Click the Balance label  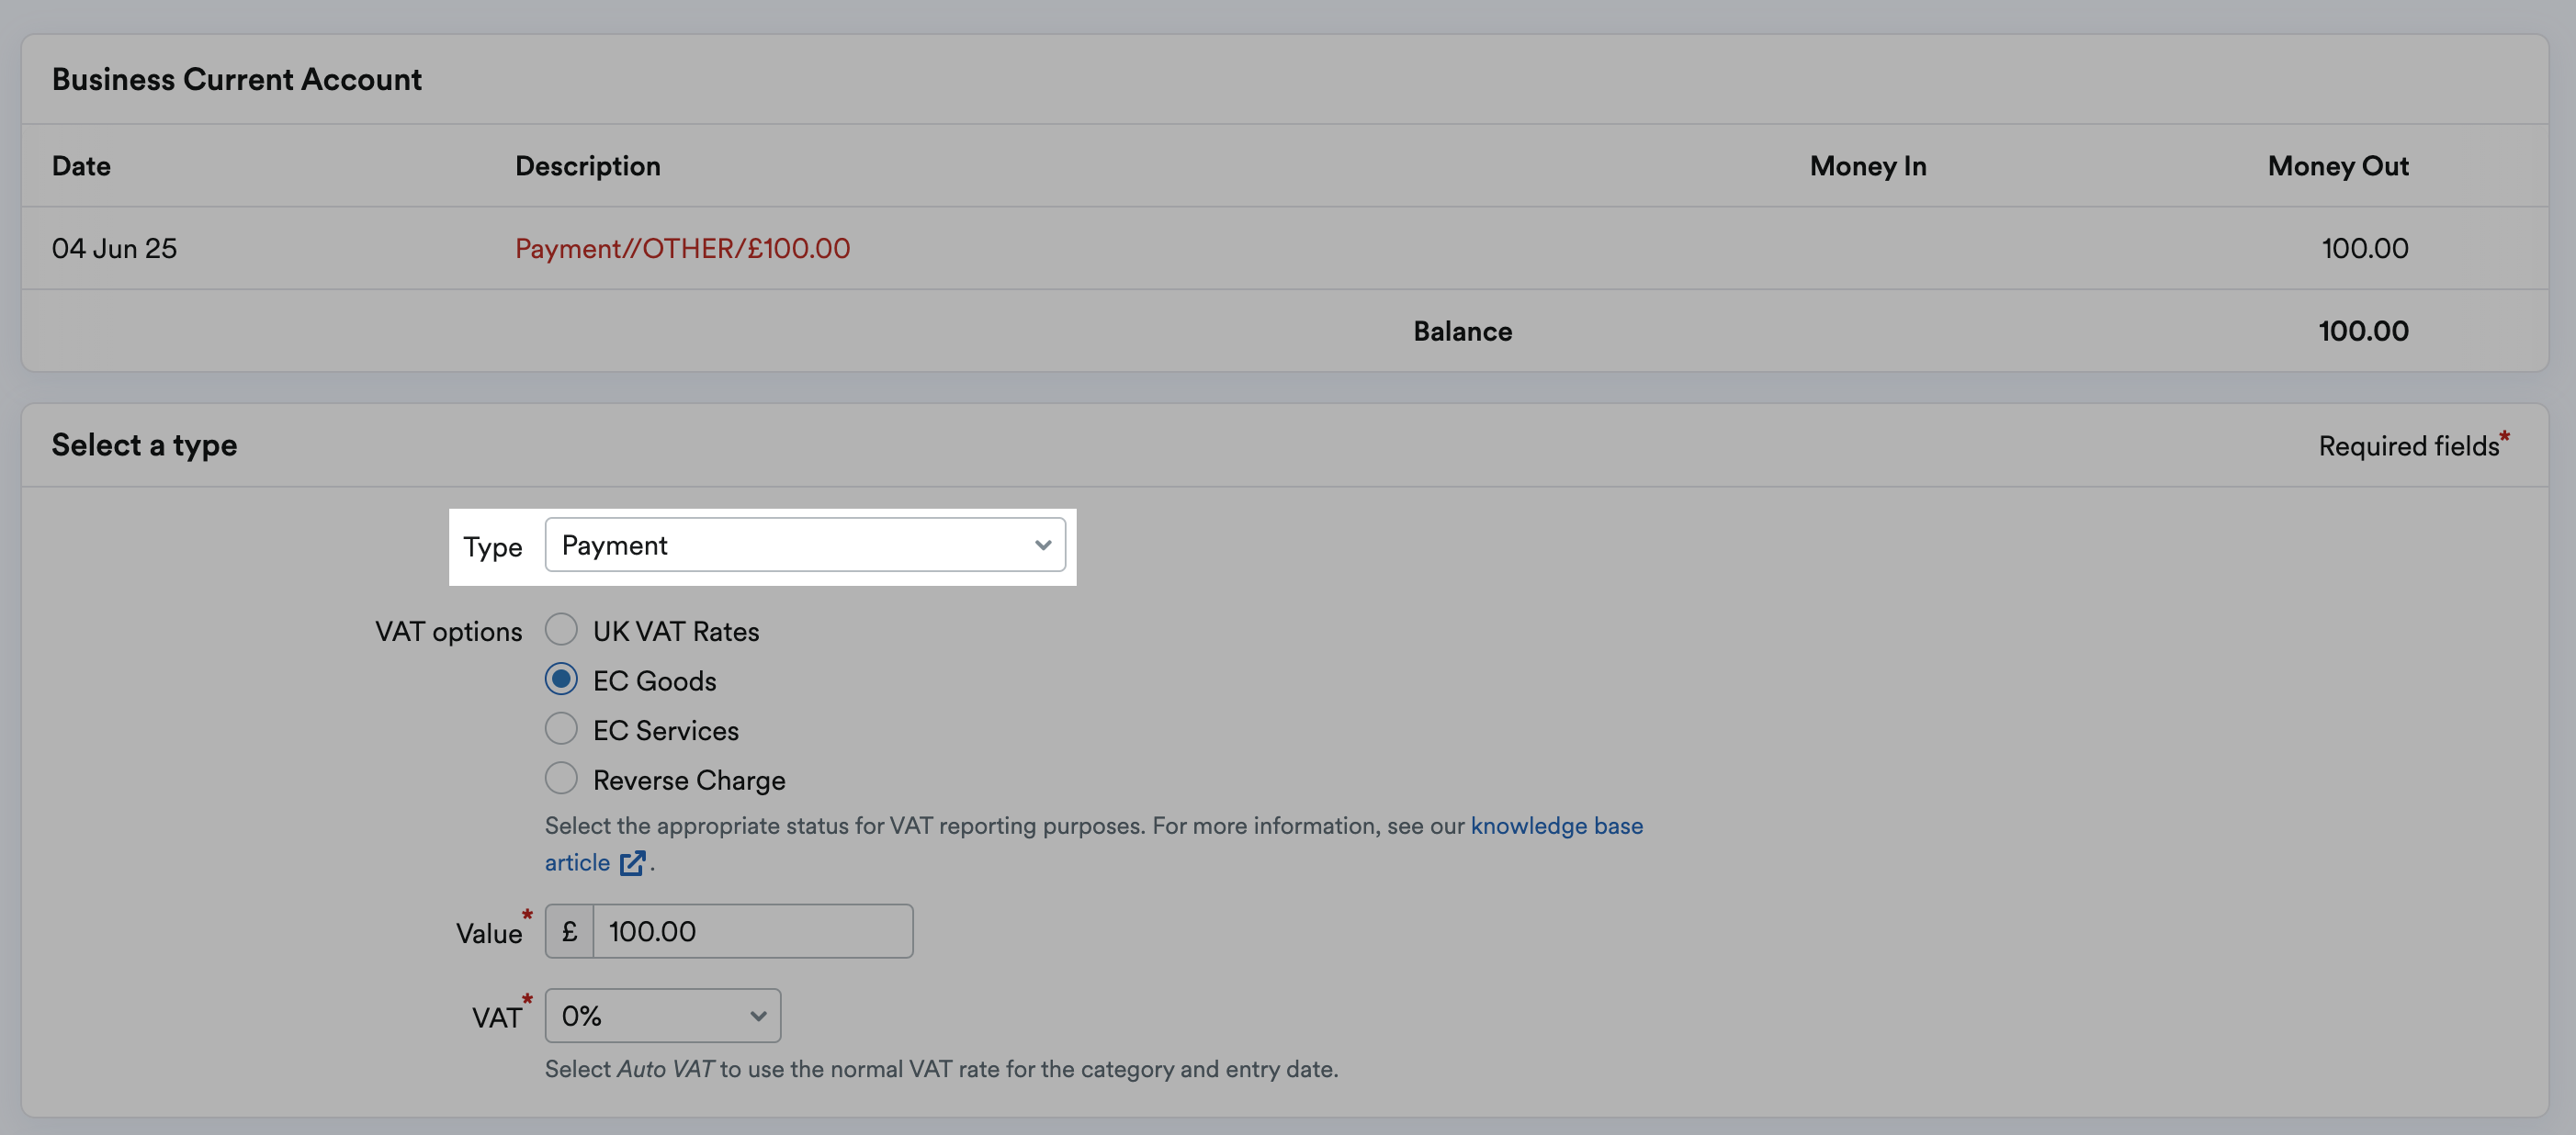tap(1462, 331)
